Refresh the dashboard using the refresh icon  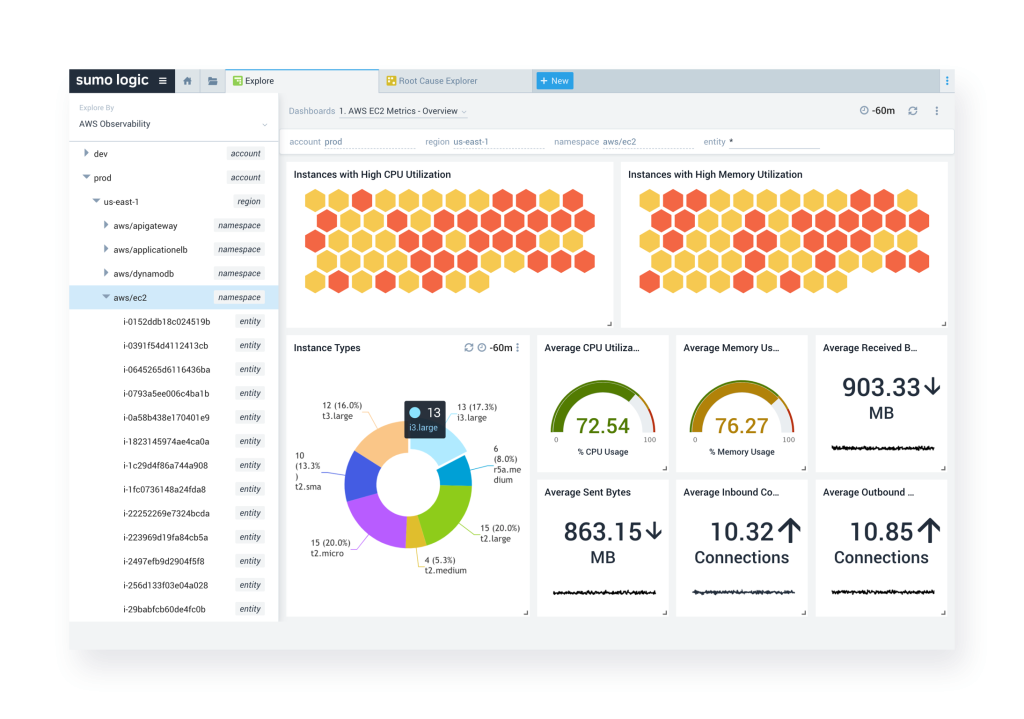click(912, 111)
